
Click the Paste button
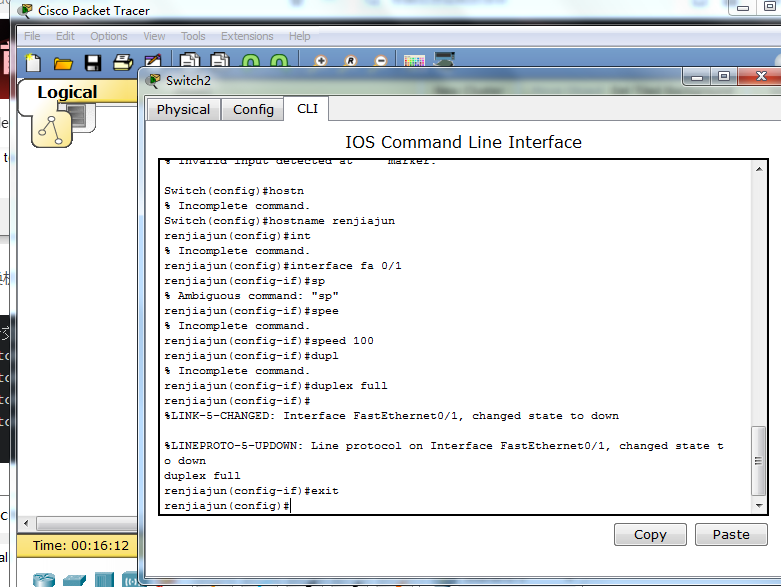731,534
